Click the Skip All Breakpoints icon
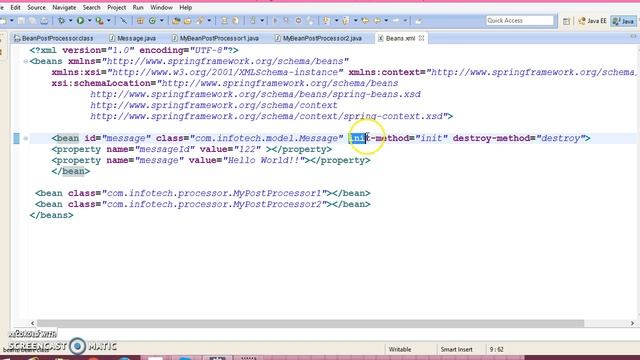 pos(123,20)
